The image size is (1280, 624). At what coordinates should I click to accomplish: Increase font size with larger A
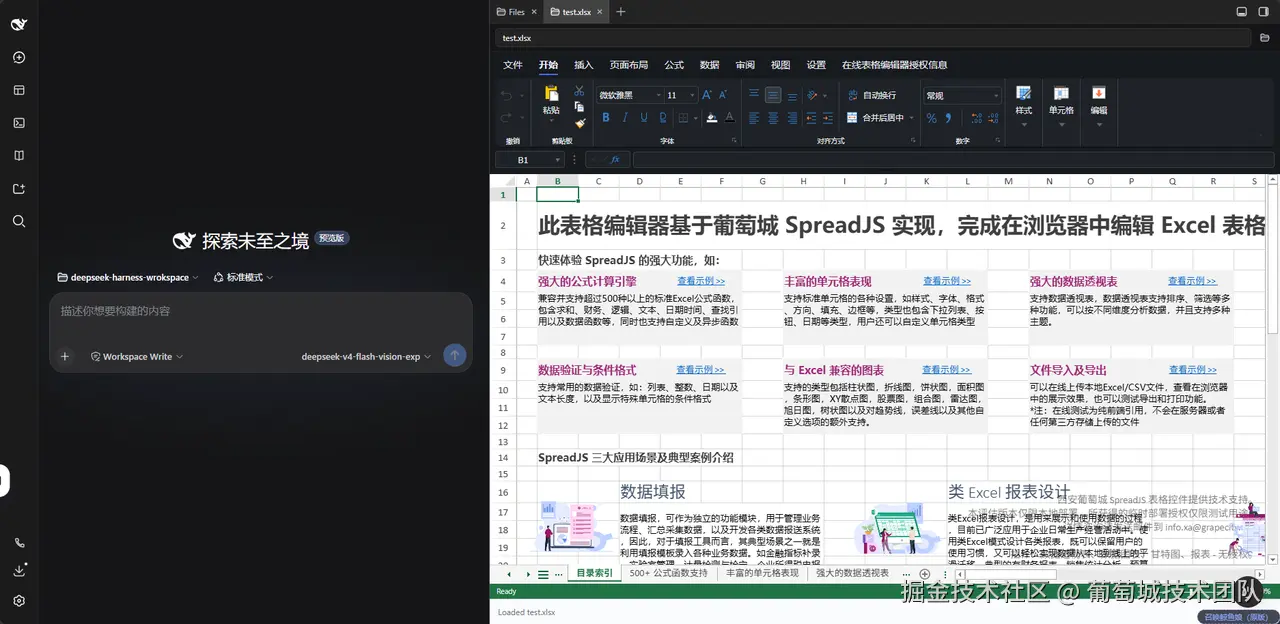(x=707, y=94)
